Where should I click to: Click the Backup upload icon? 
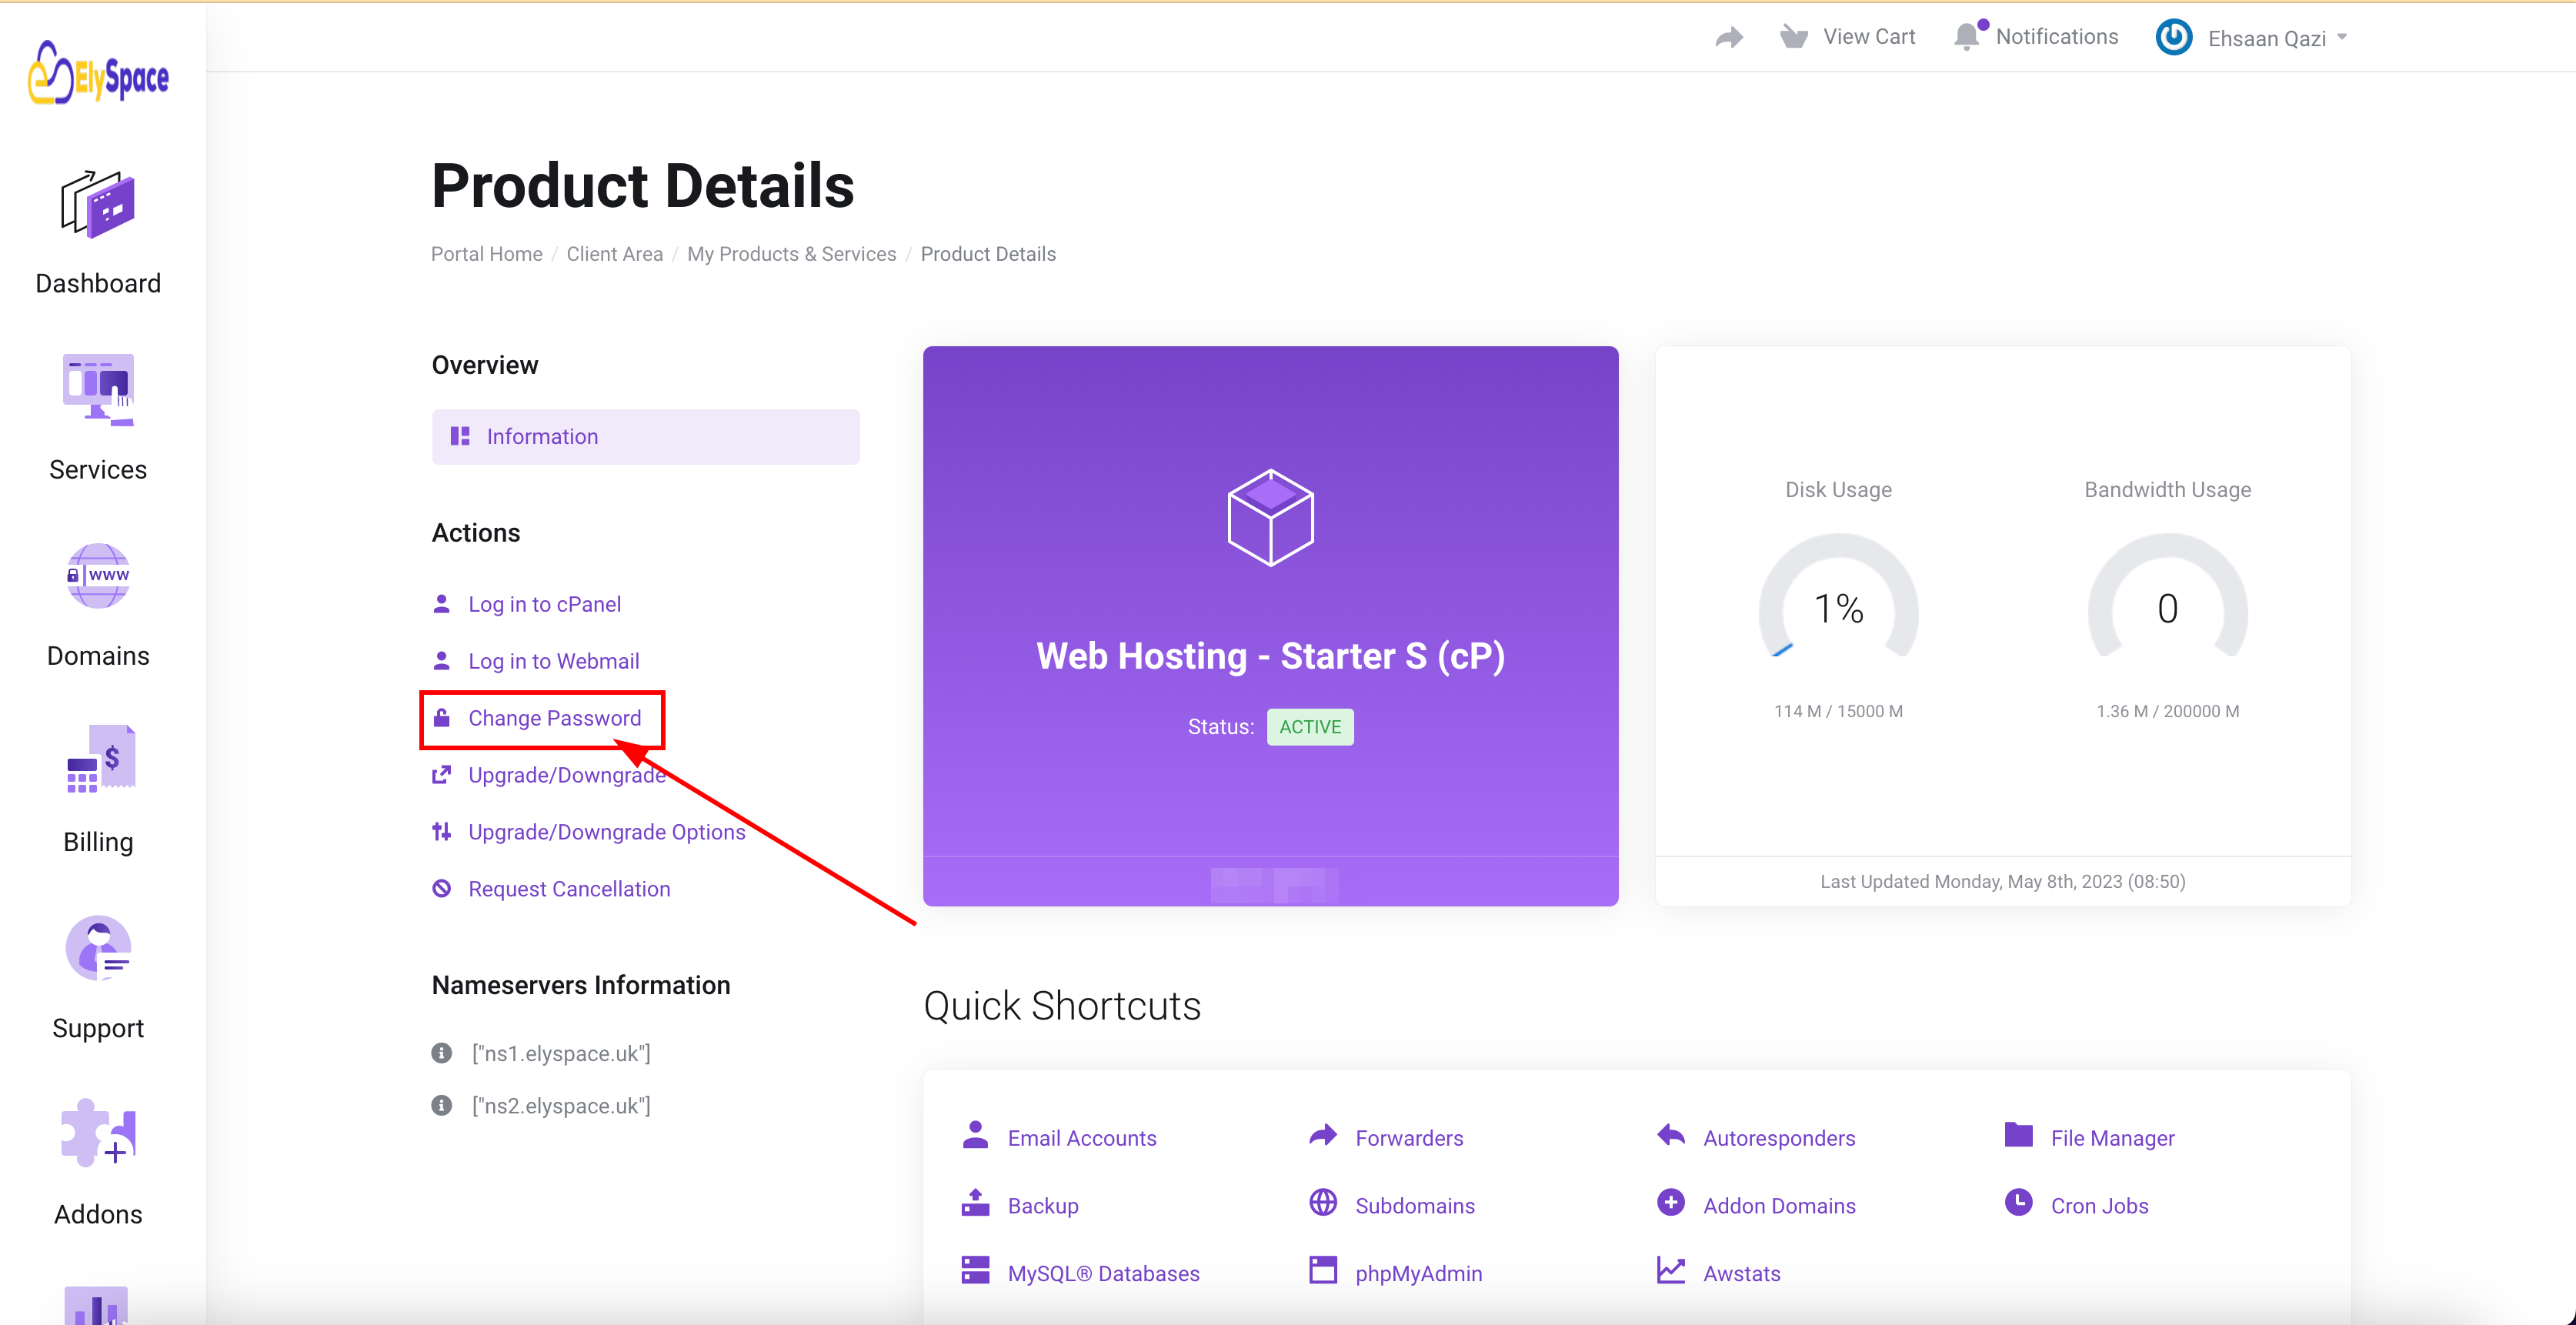coord(975,1203)
